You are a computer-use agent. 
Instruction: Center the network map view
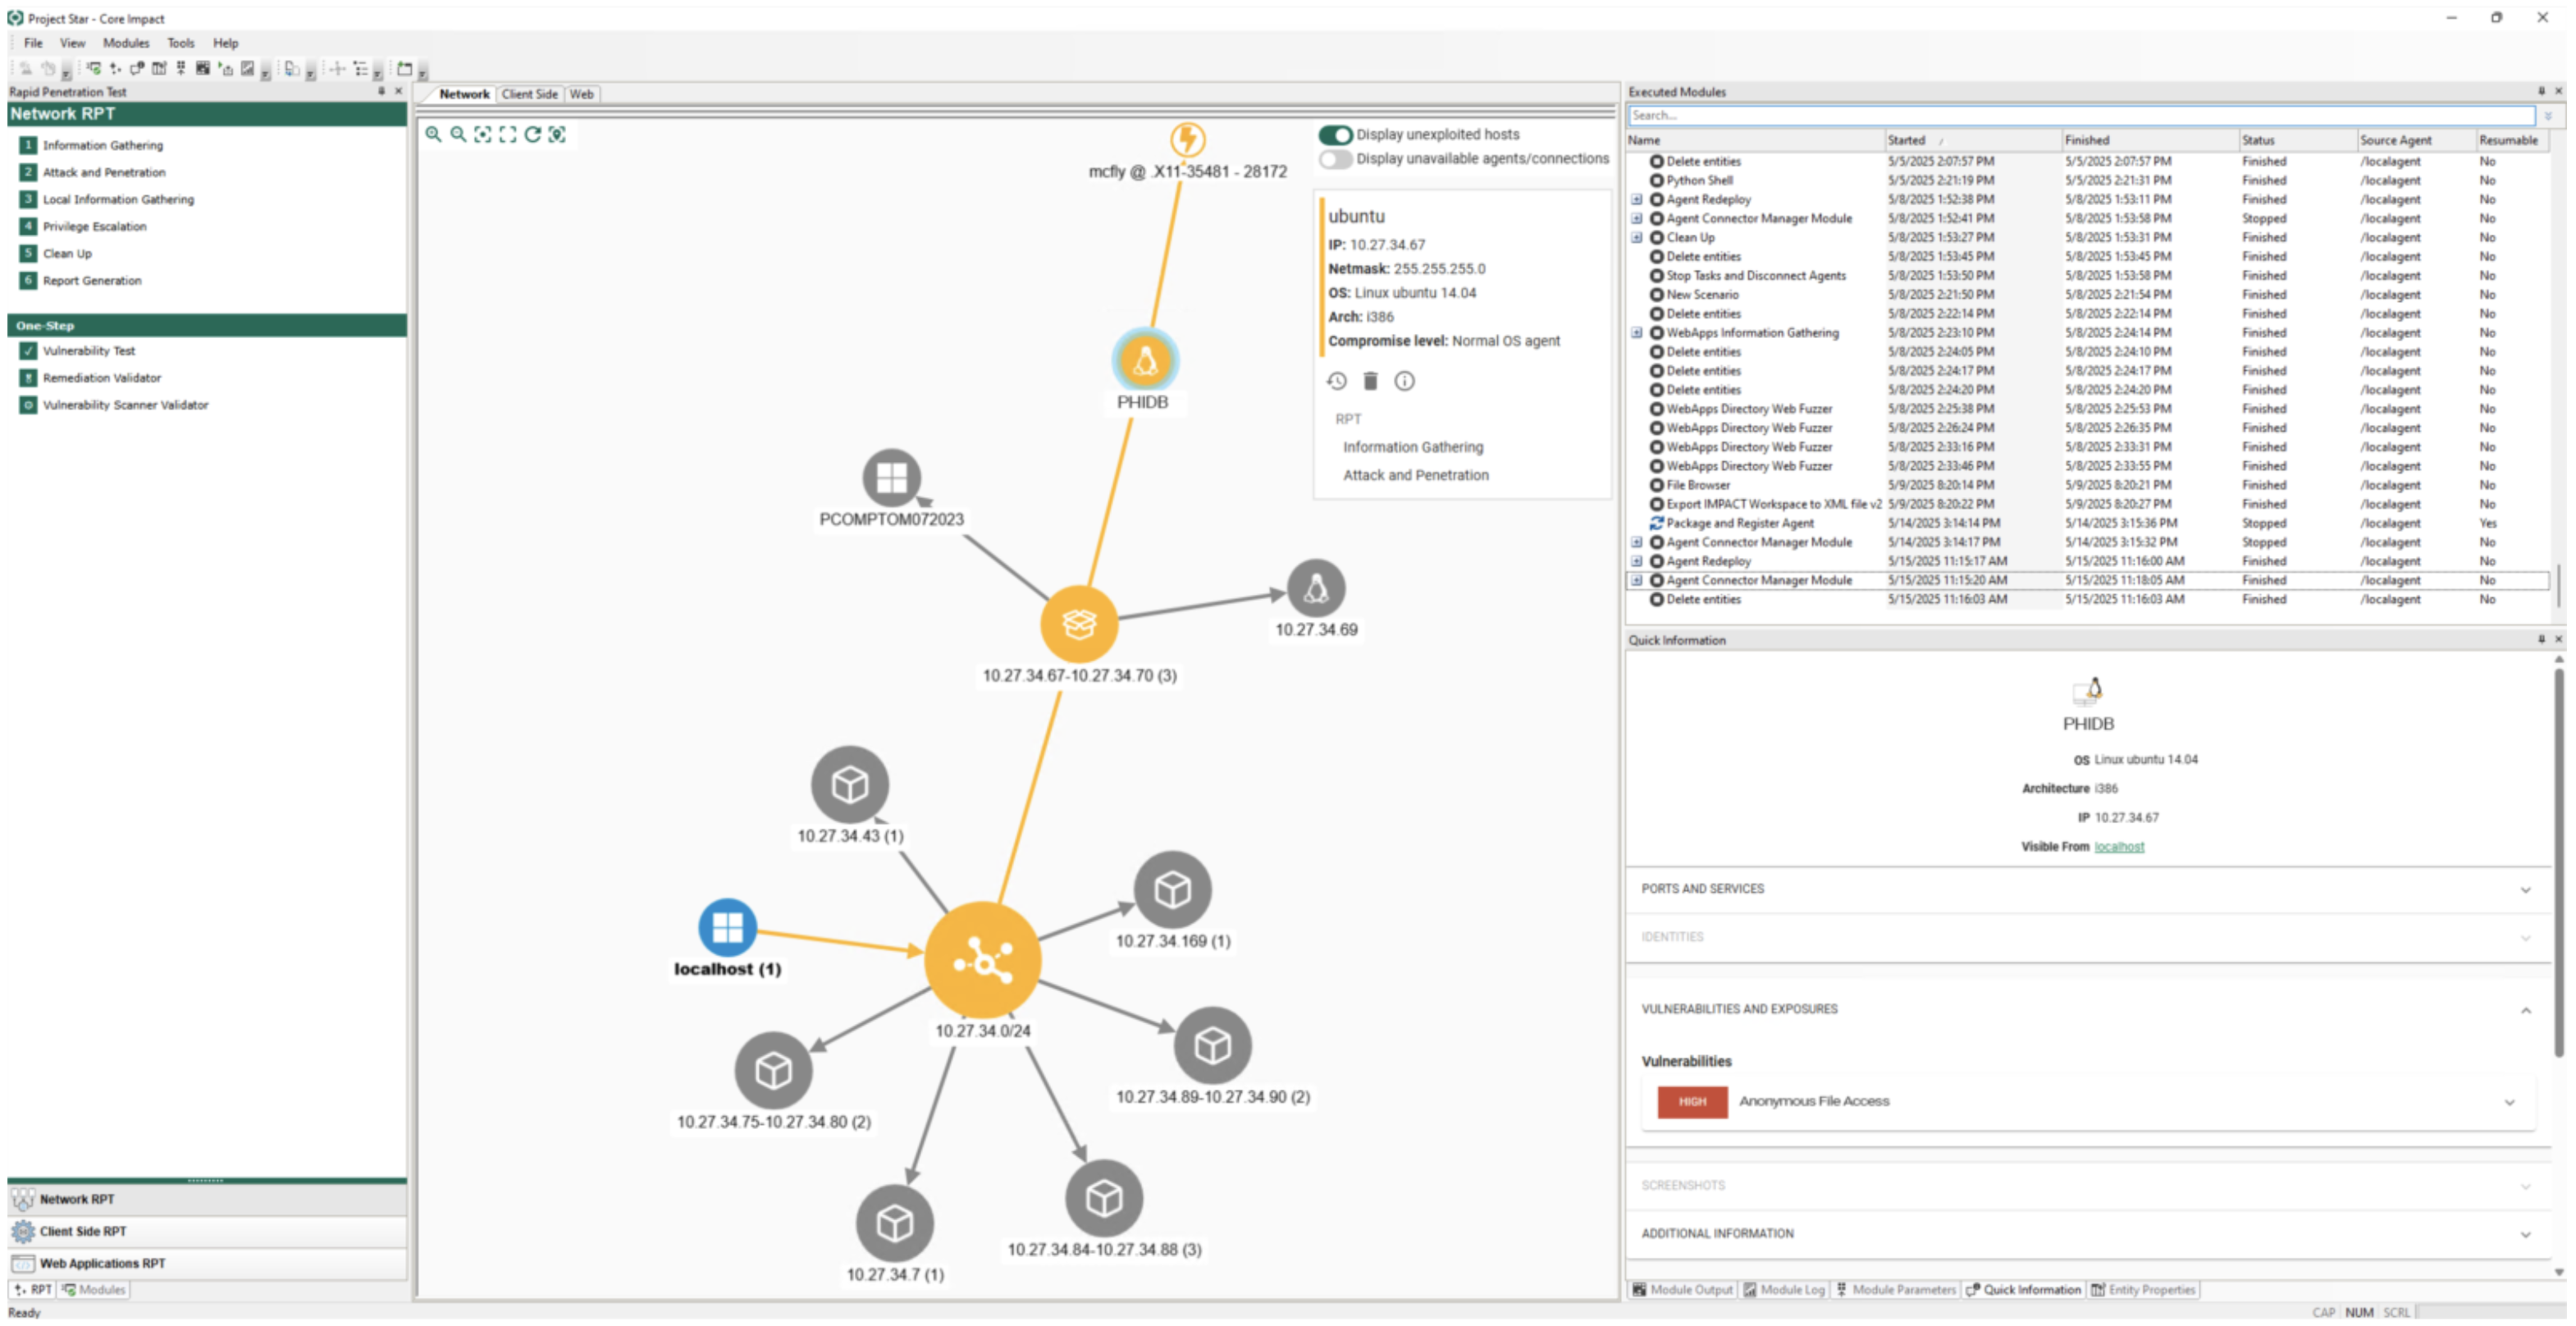pyautogui.click(x=483, y=134)
